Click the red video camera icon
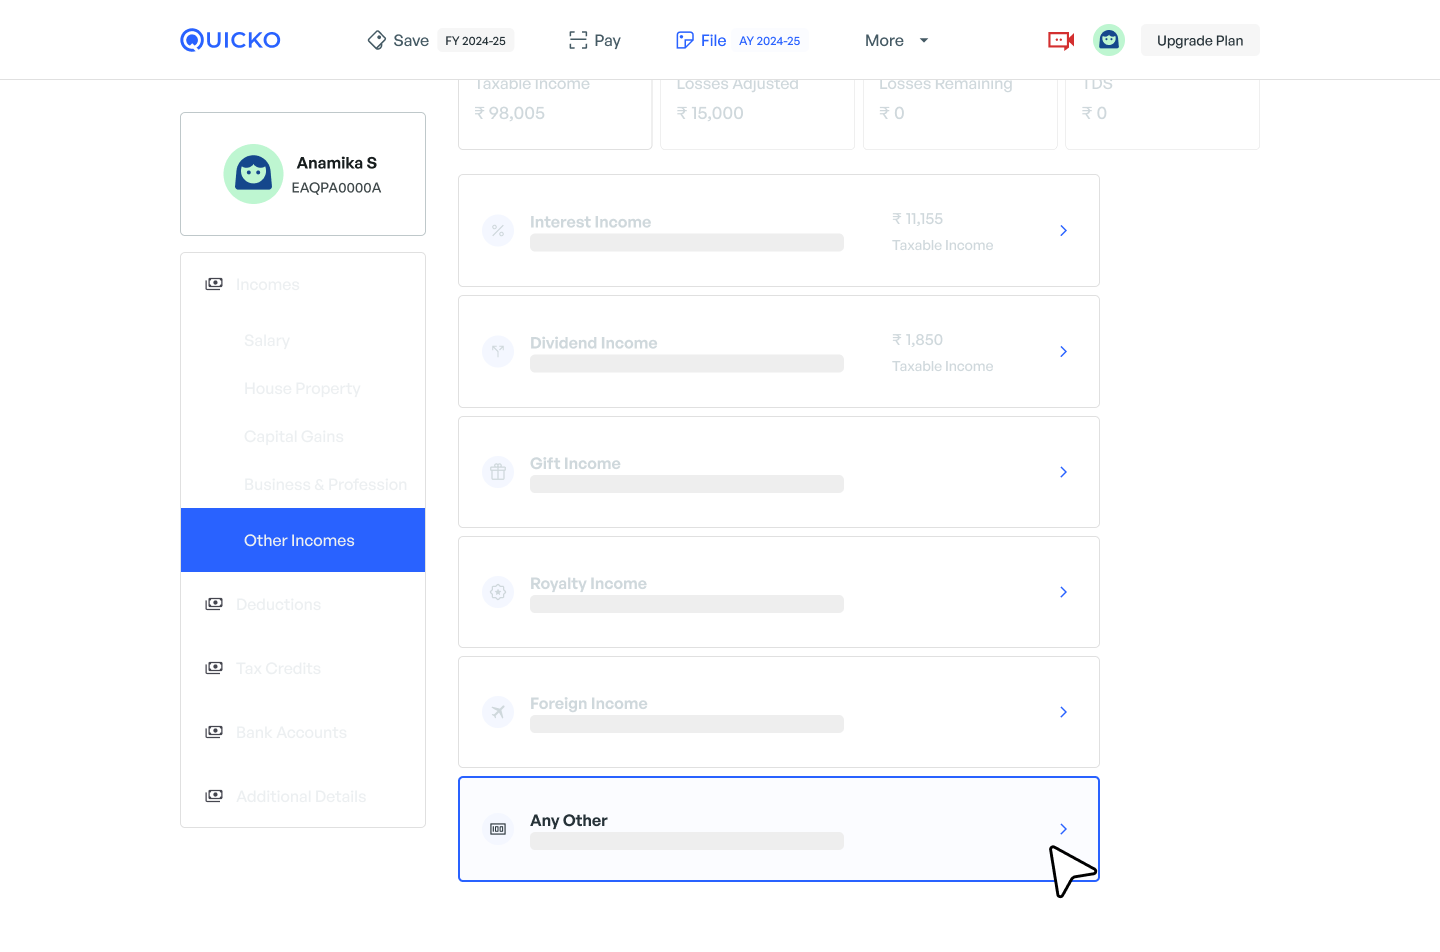Viewport: 1440px width, 952px height. 1060,40
